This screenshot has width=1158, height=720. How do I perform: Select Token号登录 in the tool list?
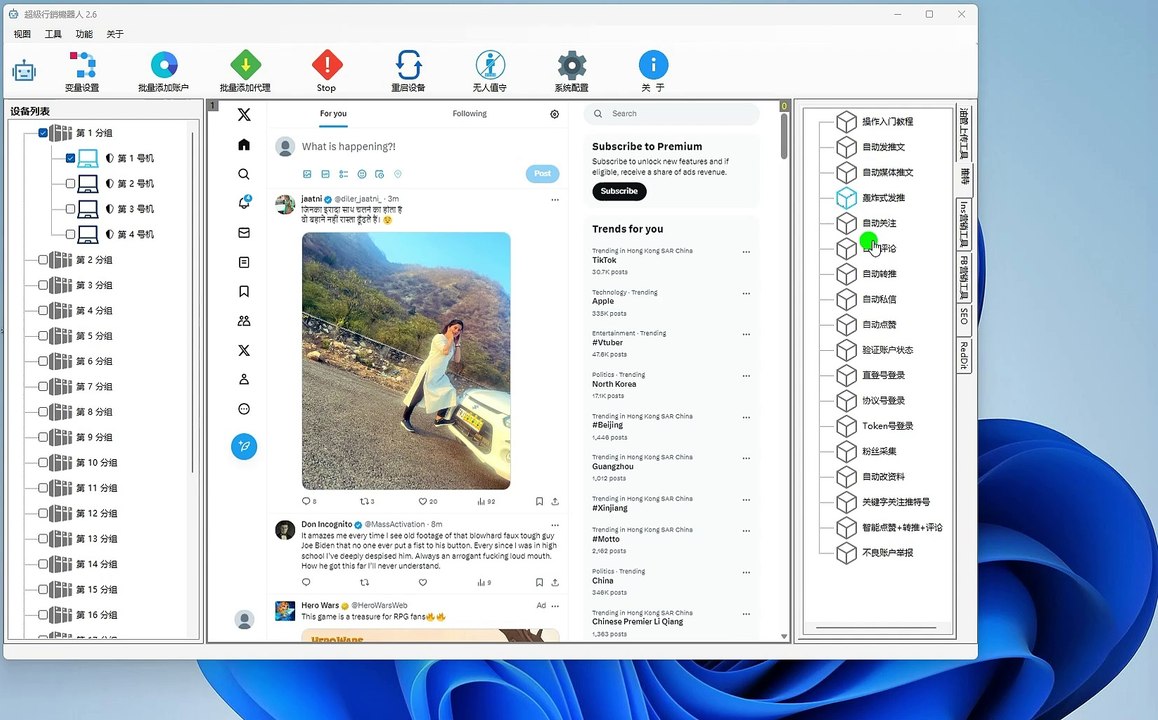(x=888, y=426)
